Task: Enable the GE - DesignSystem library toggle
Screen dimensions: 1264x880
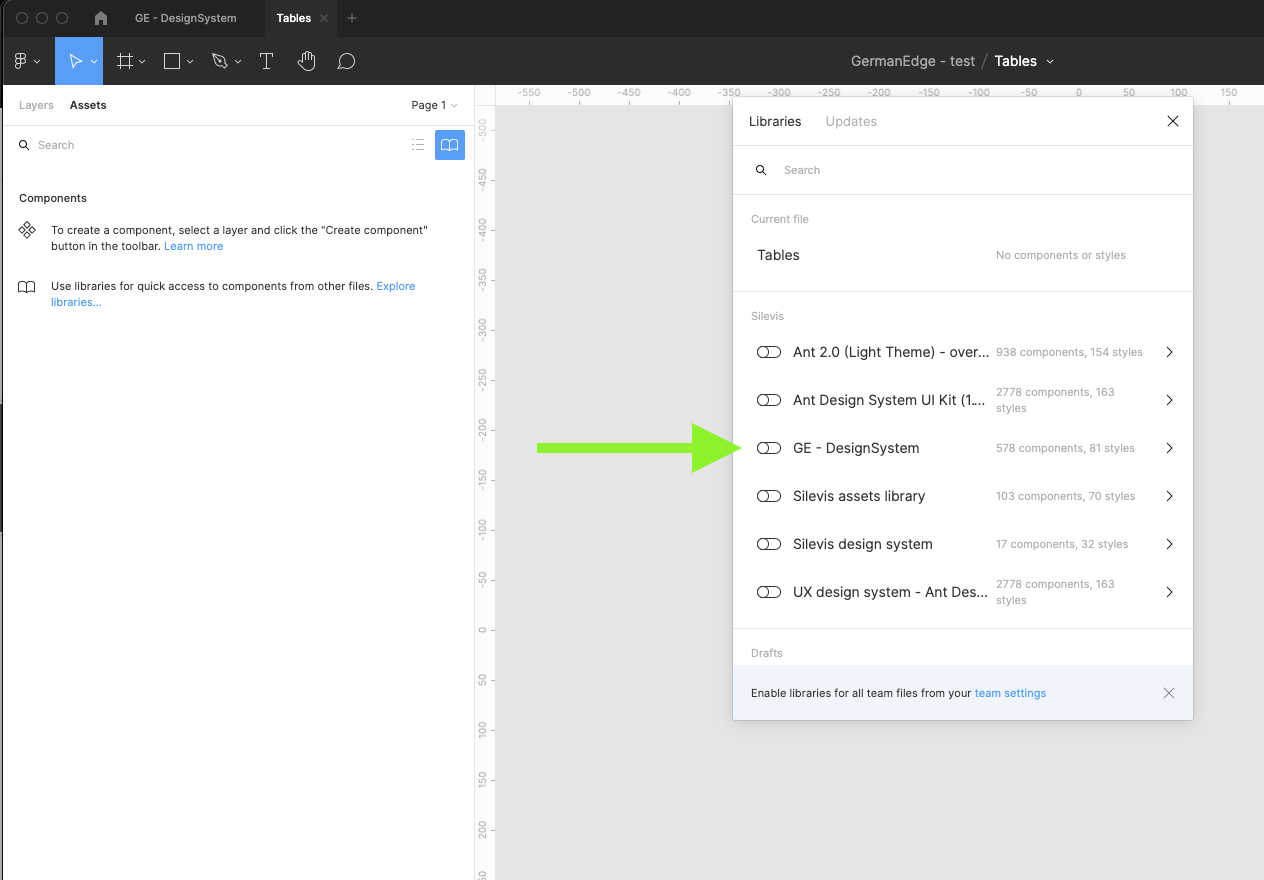Action: 768,448
